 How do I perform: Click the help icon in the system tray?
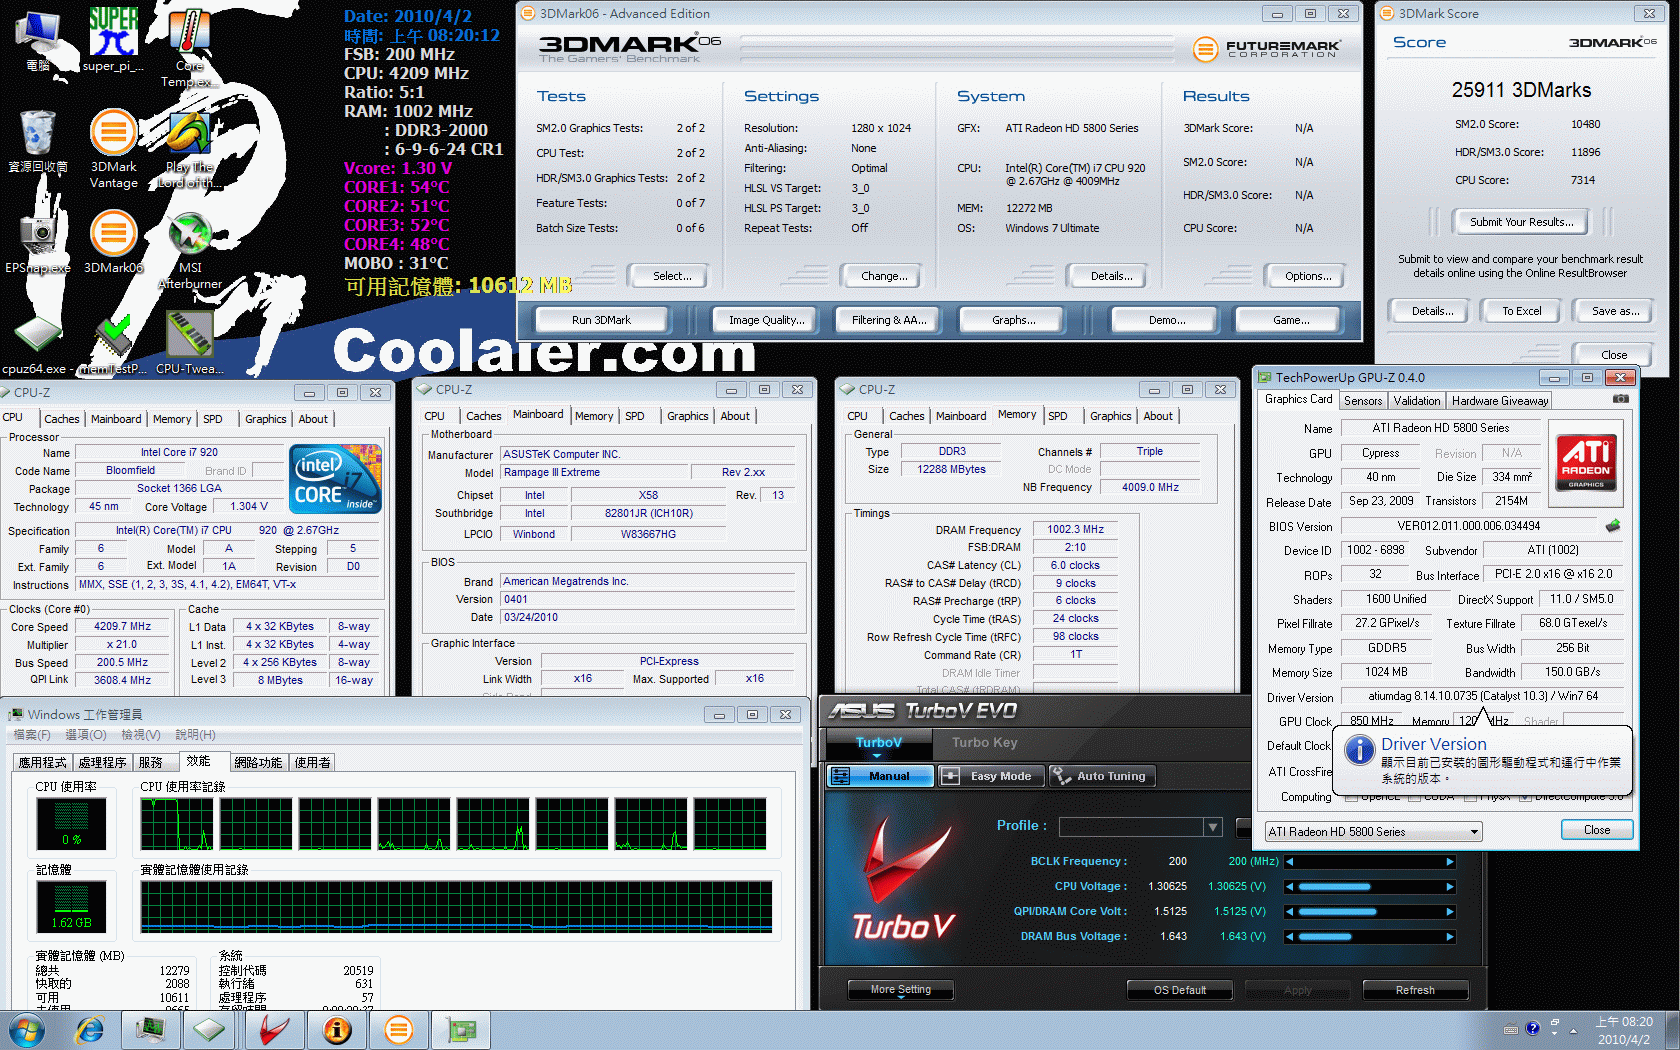tap(1532, 1029)
